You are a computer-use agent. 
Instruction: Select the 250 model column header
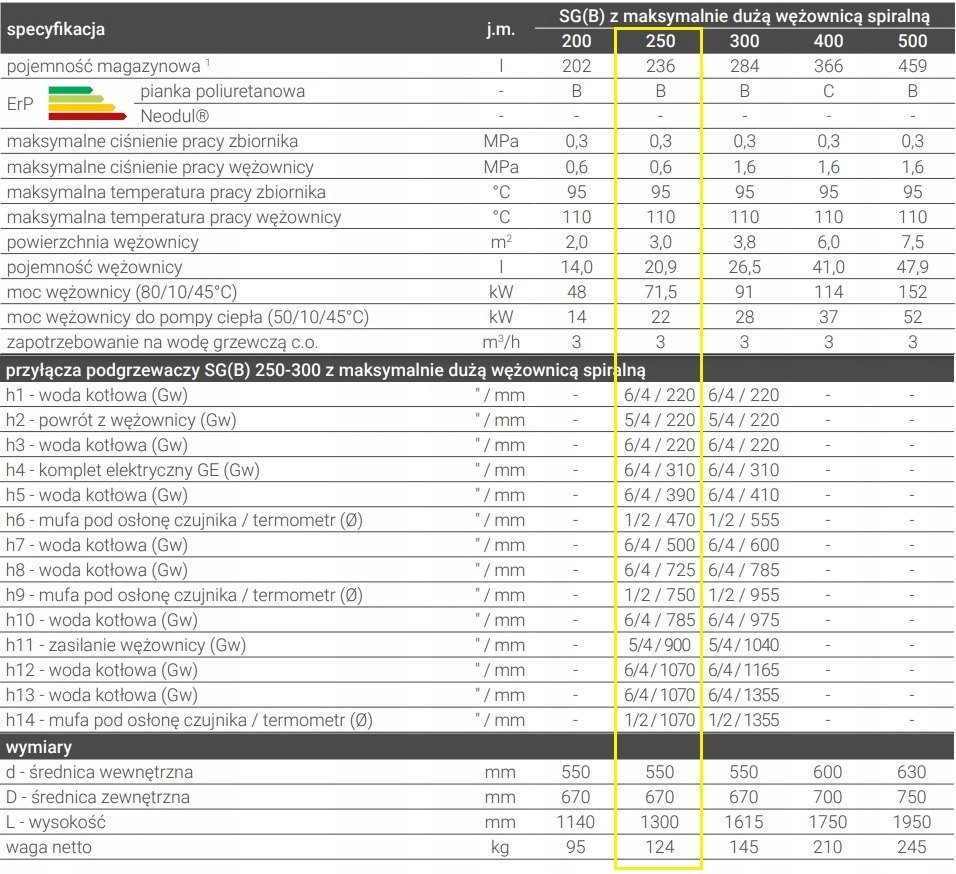pyautogui.click(x=660, y=41)
